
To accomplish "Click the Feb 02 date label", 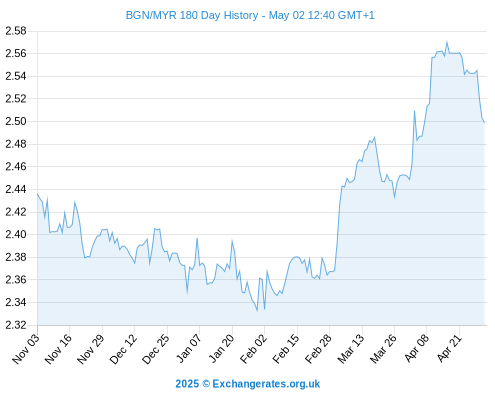I will [253, 349].
